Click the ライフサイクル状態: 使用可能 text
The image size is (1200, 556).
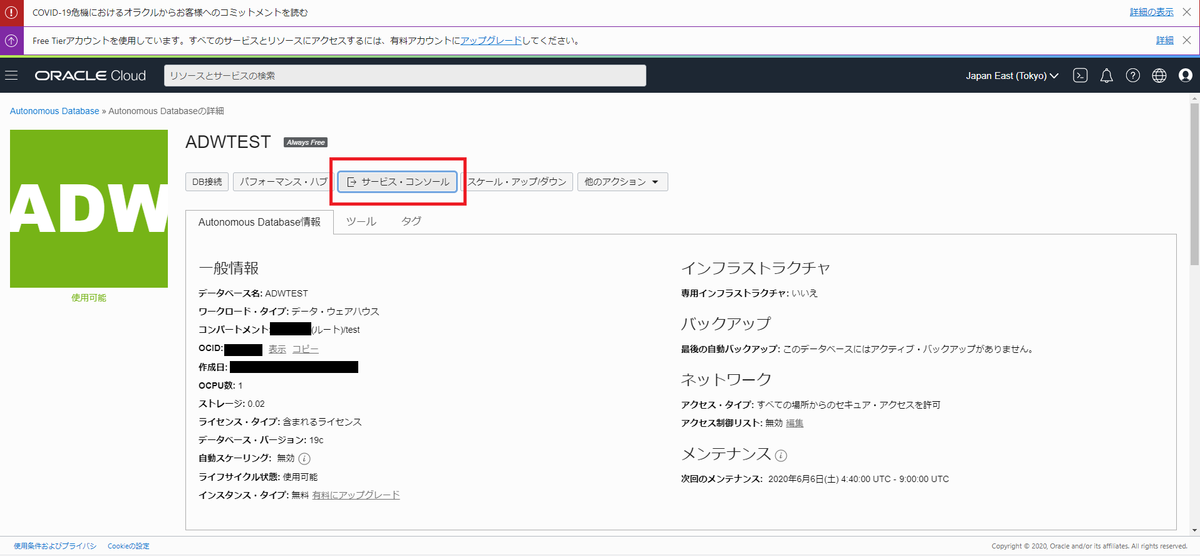pyautogui.click(x=258, y=477)
